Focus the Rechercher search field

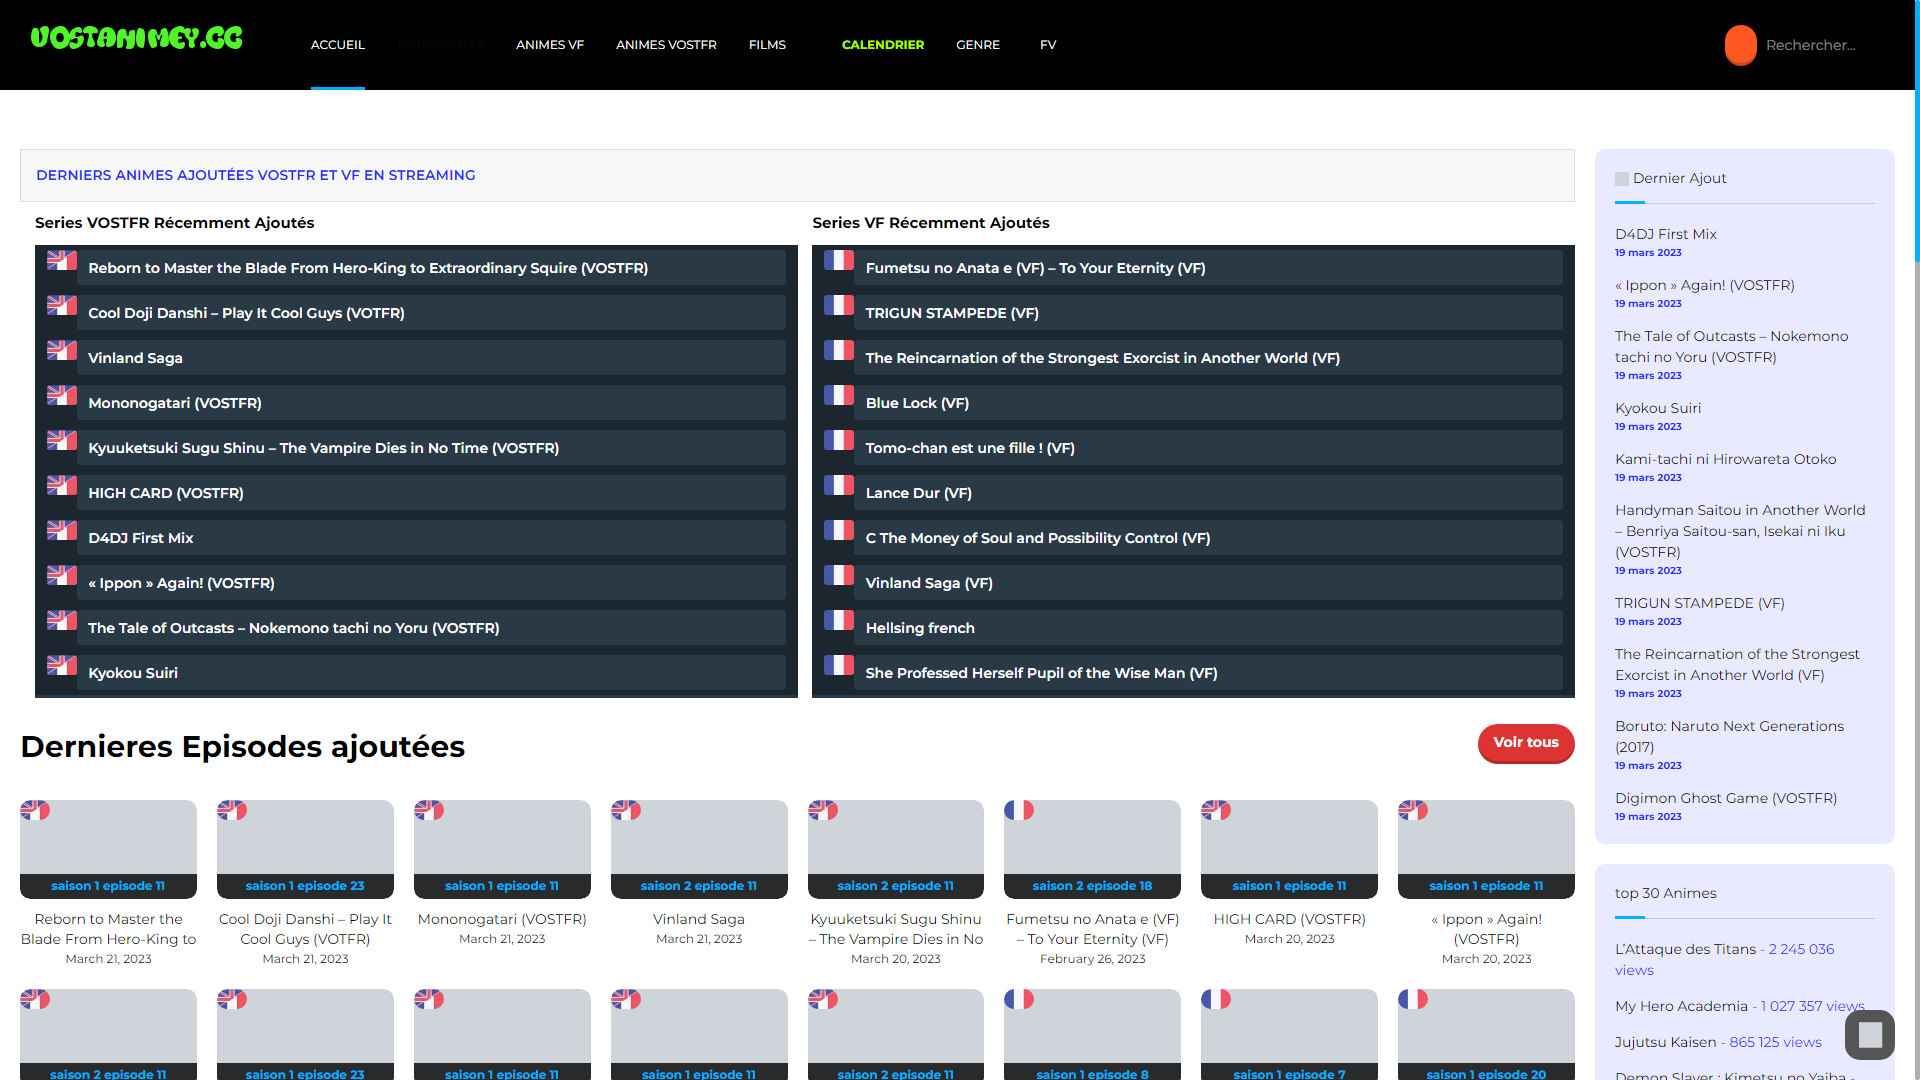(x=1825, y=45)
